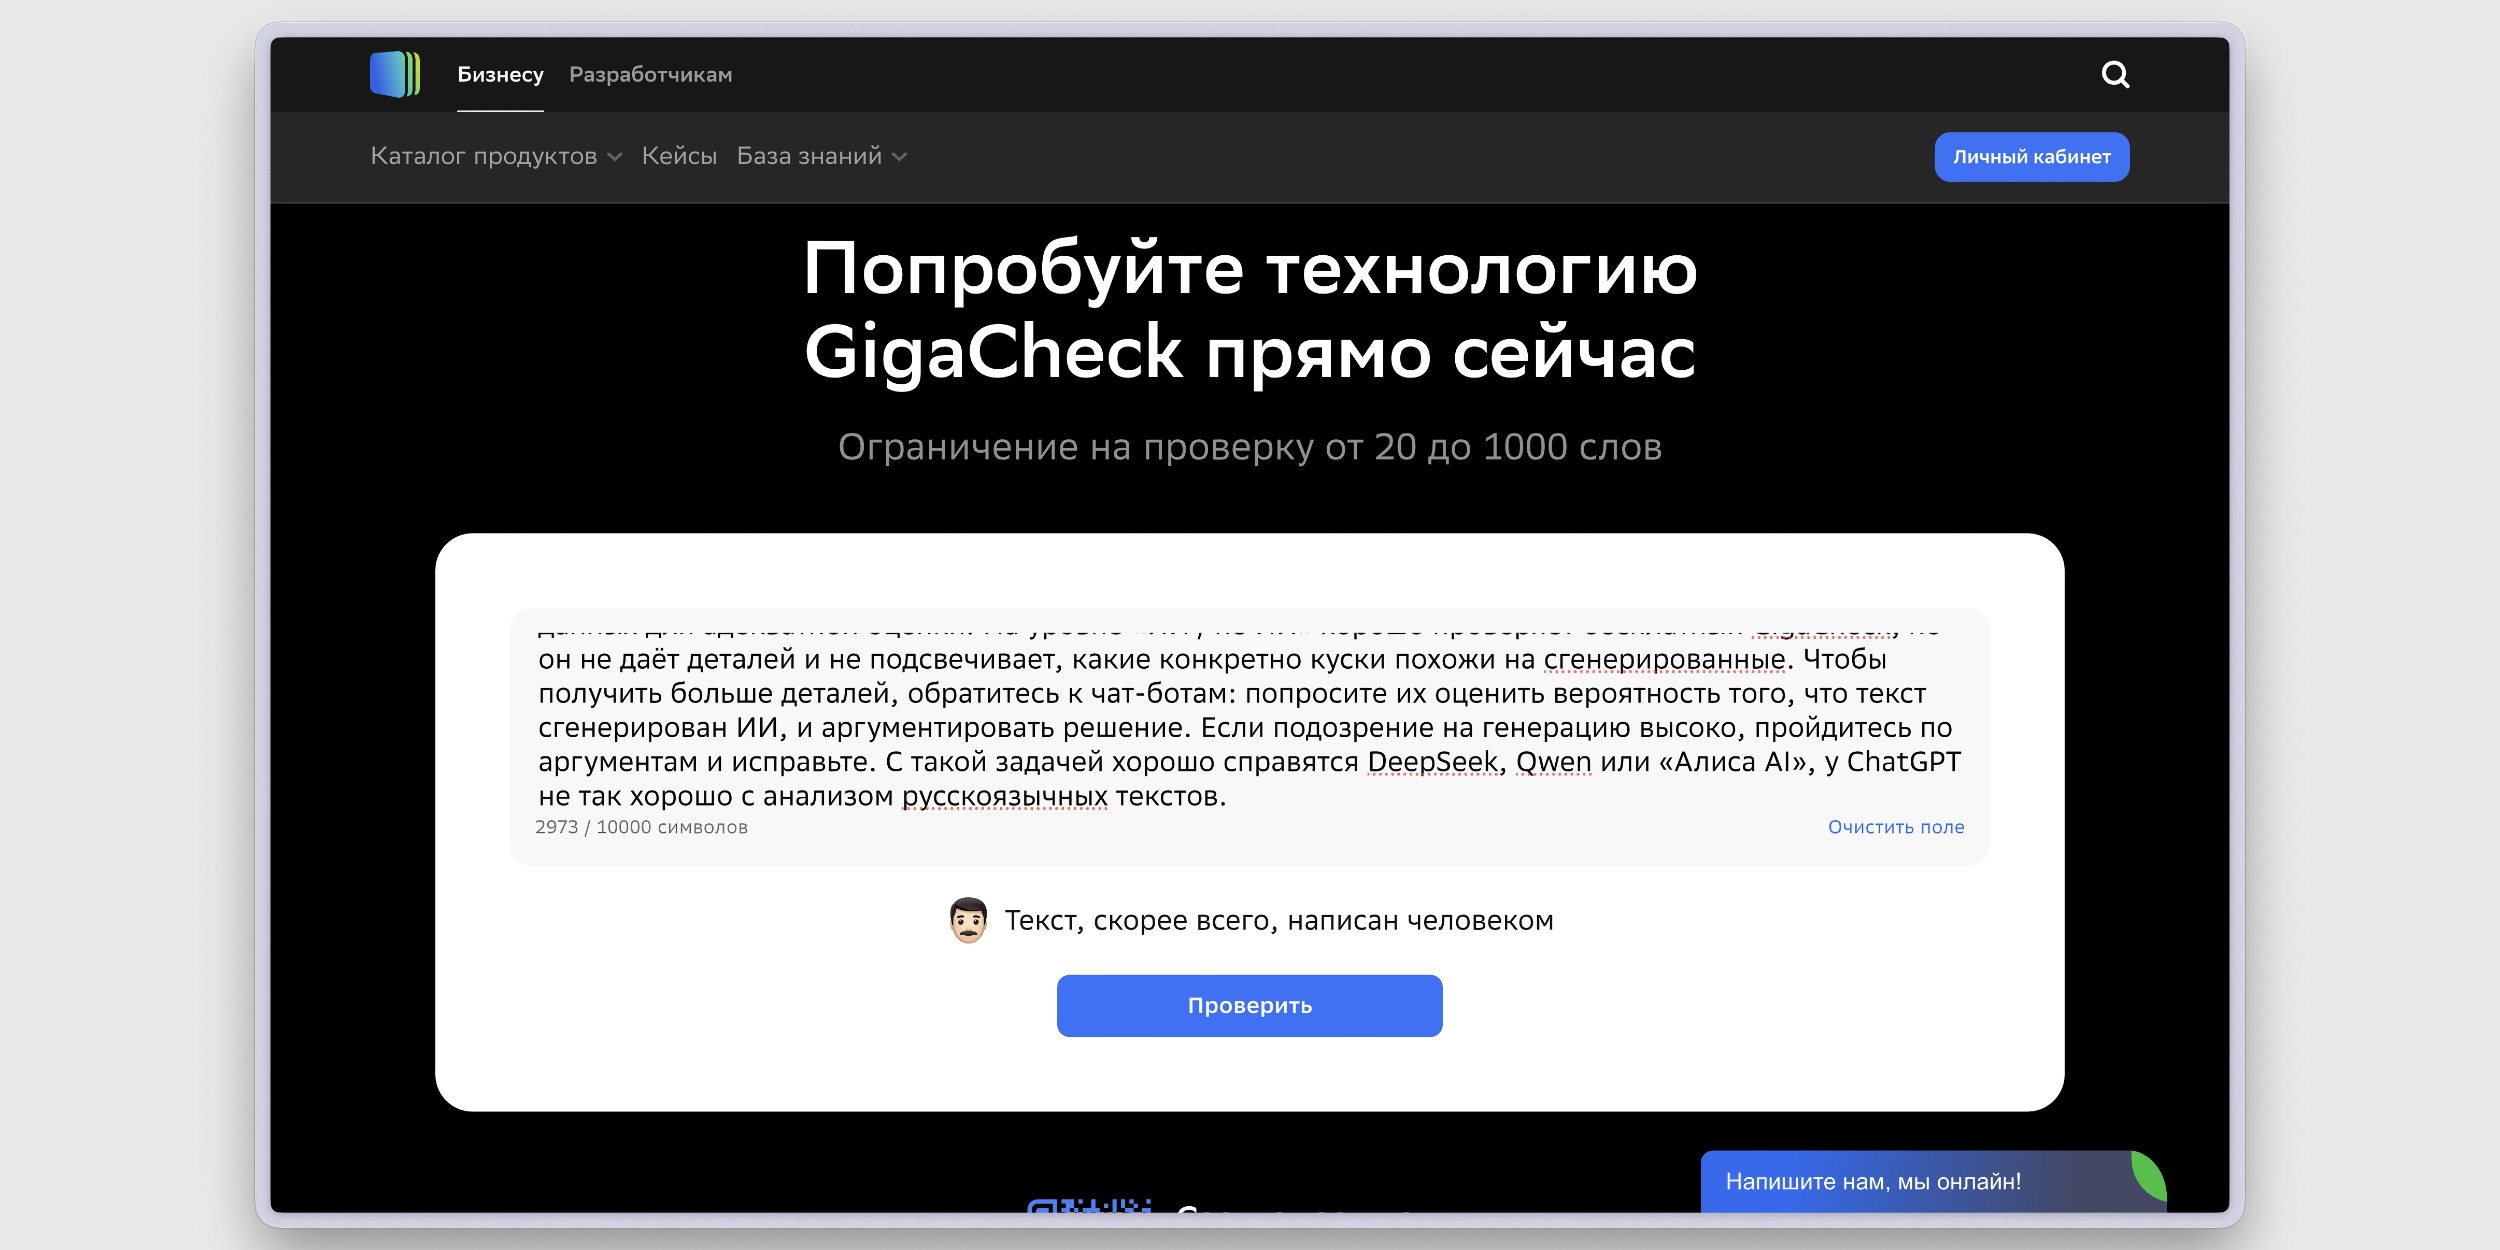Click the man avatar emoji next to verdict
Viewport: 2500px width, 1250px height.
(968, 920)
